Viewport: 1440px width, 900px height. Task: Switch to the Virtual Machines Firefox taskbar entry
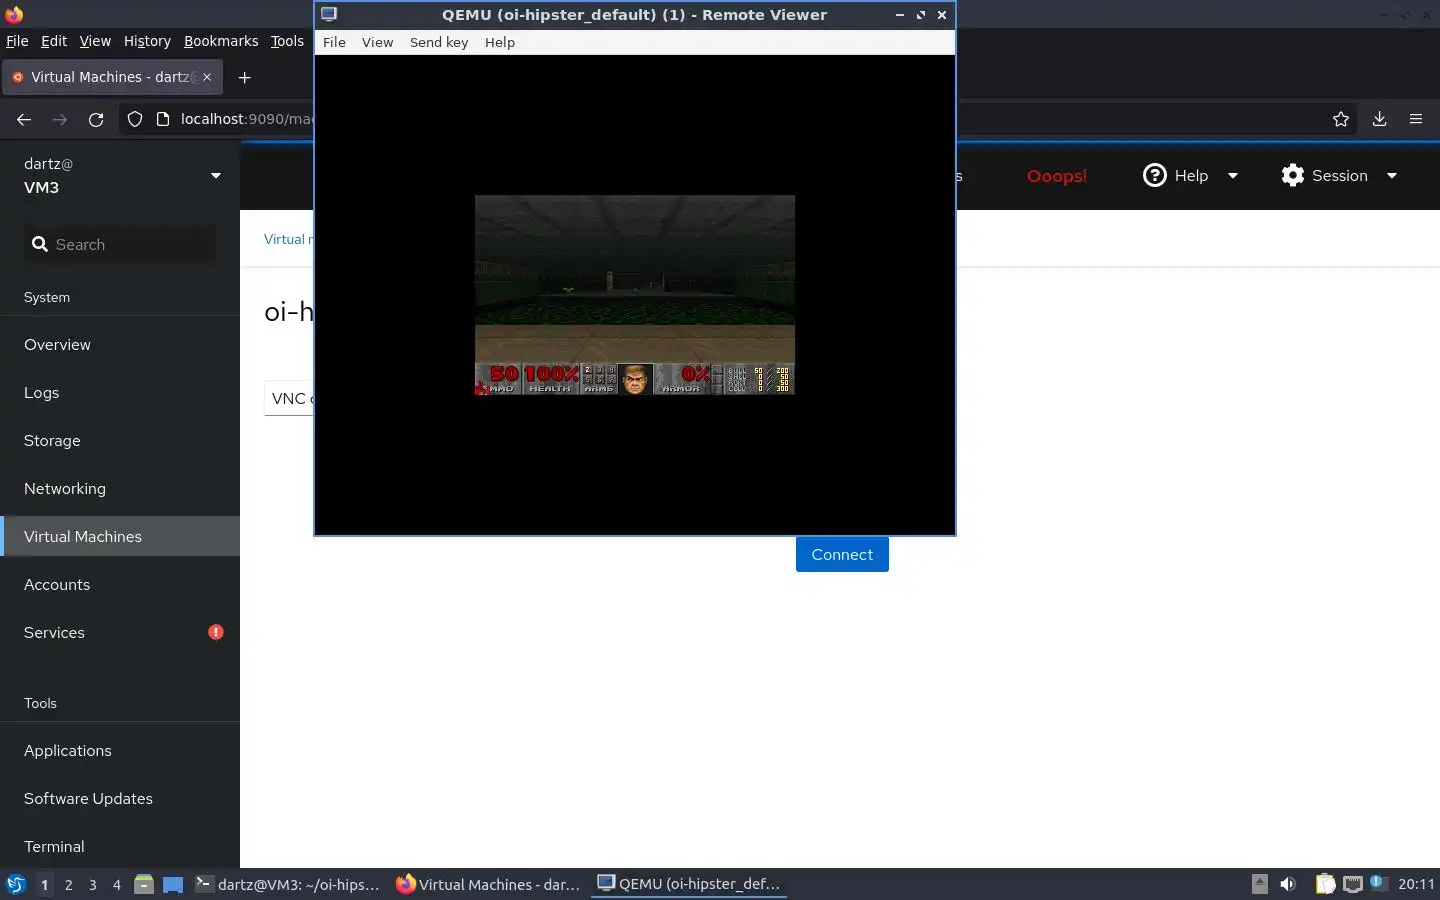(x=489, y=884)
